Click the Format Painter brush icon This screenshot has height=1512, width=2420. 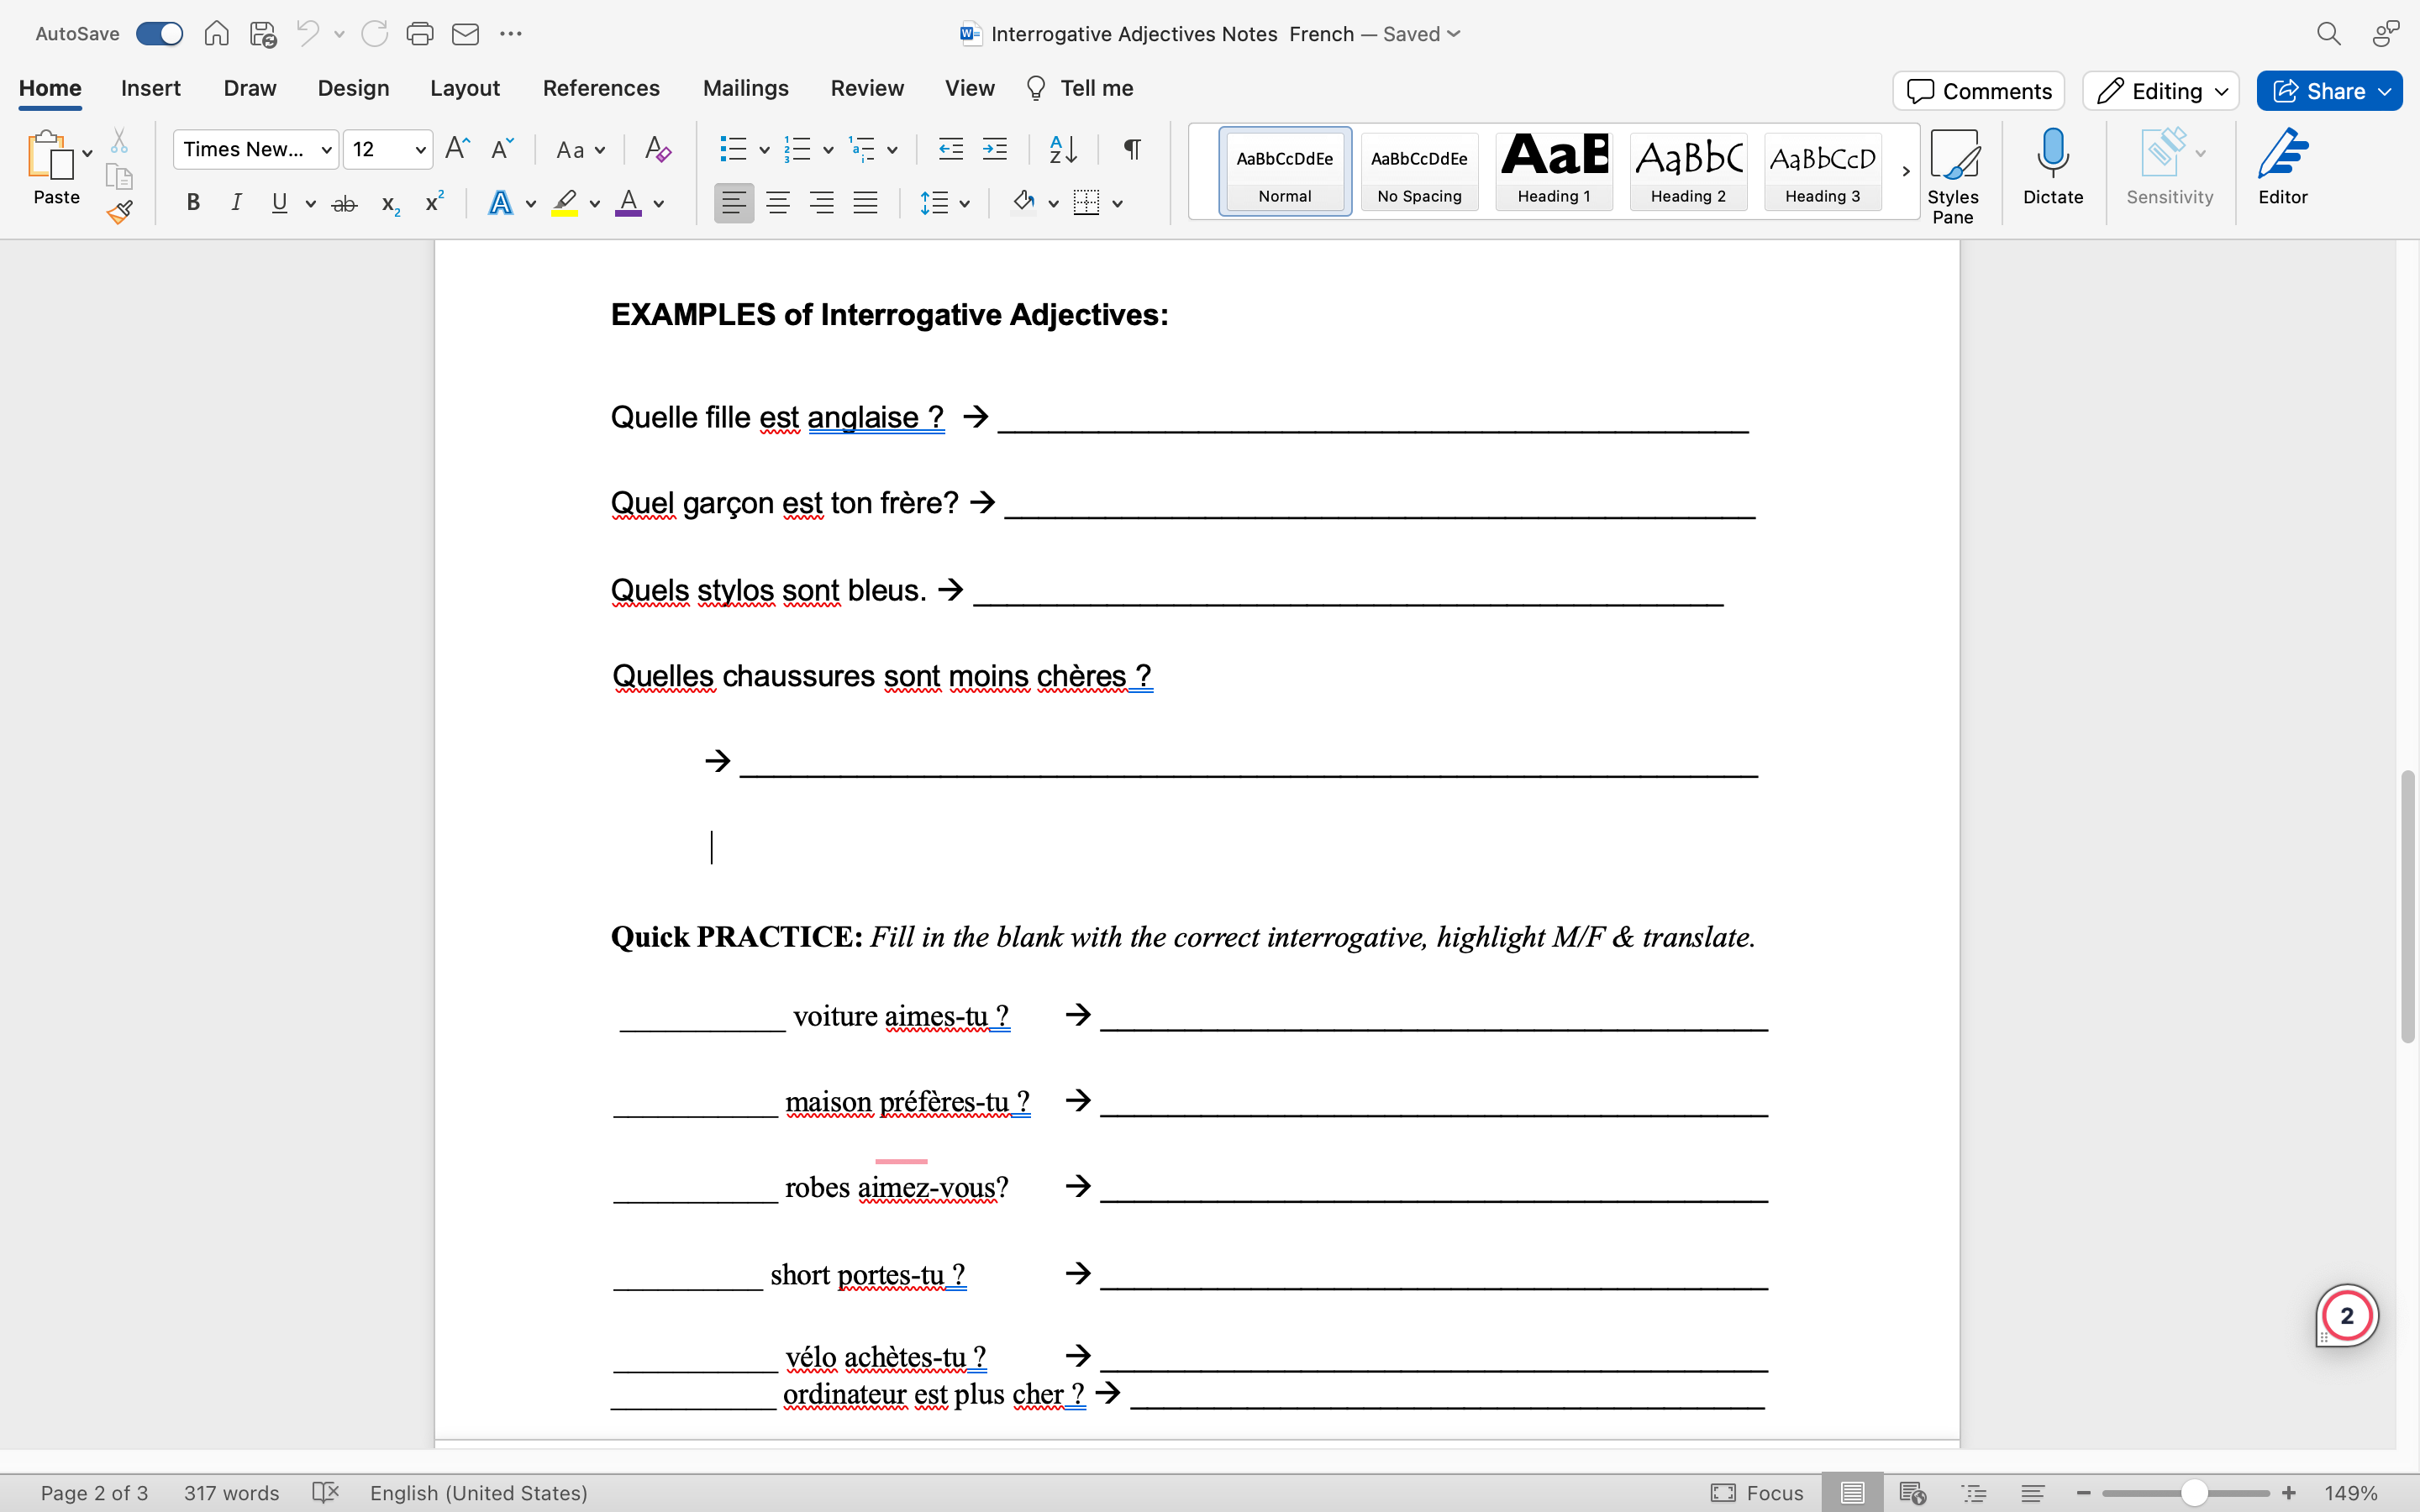[x=120, y=212]
